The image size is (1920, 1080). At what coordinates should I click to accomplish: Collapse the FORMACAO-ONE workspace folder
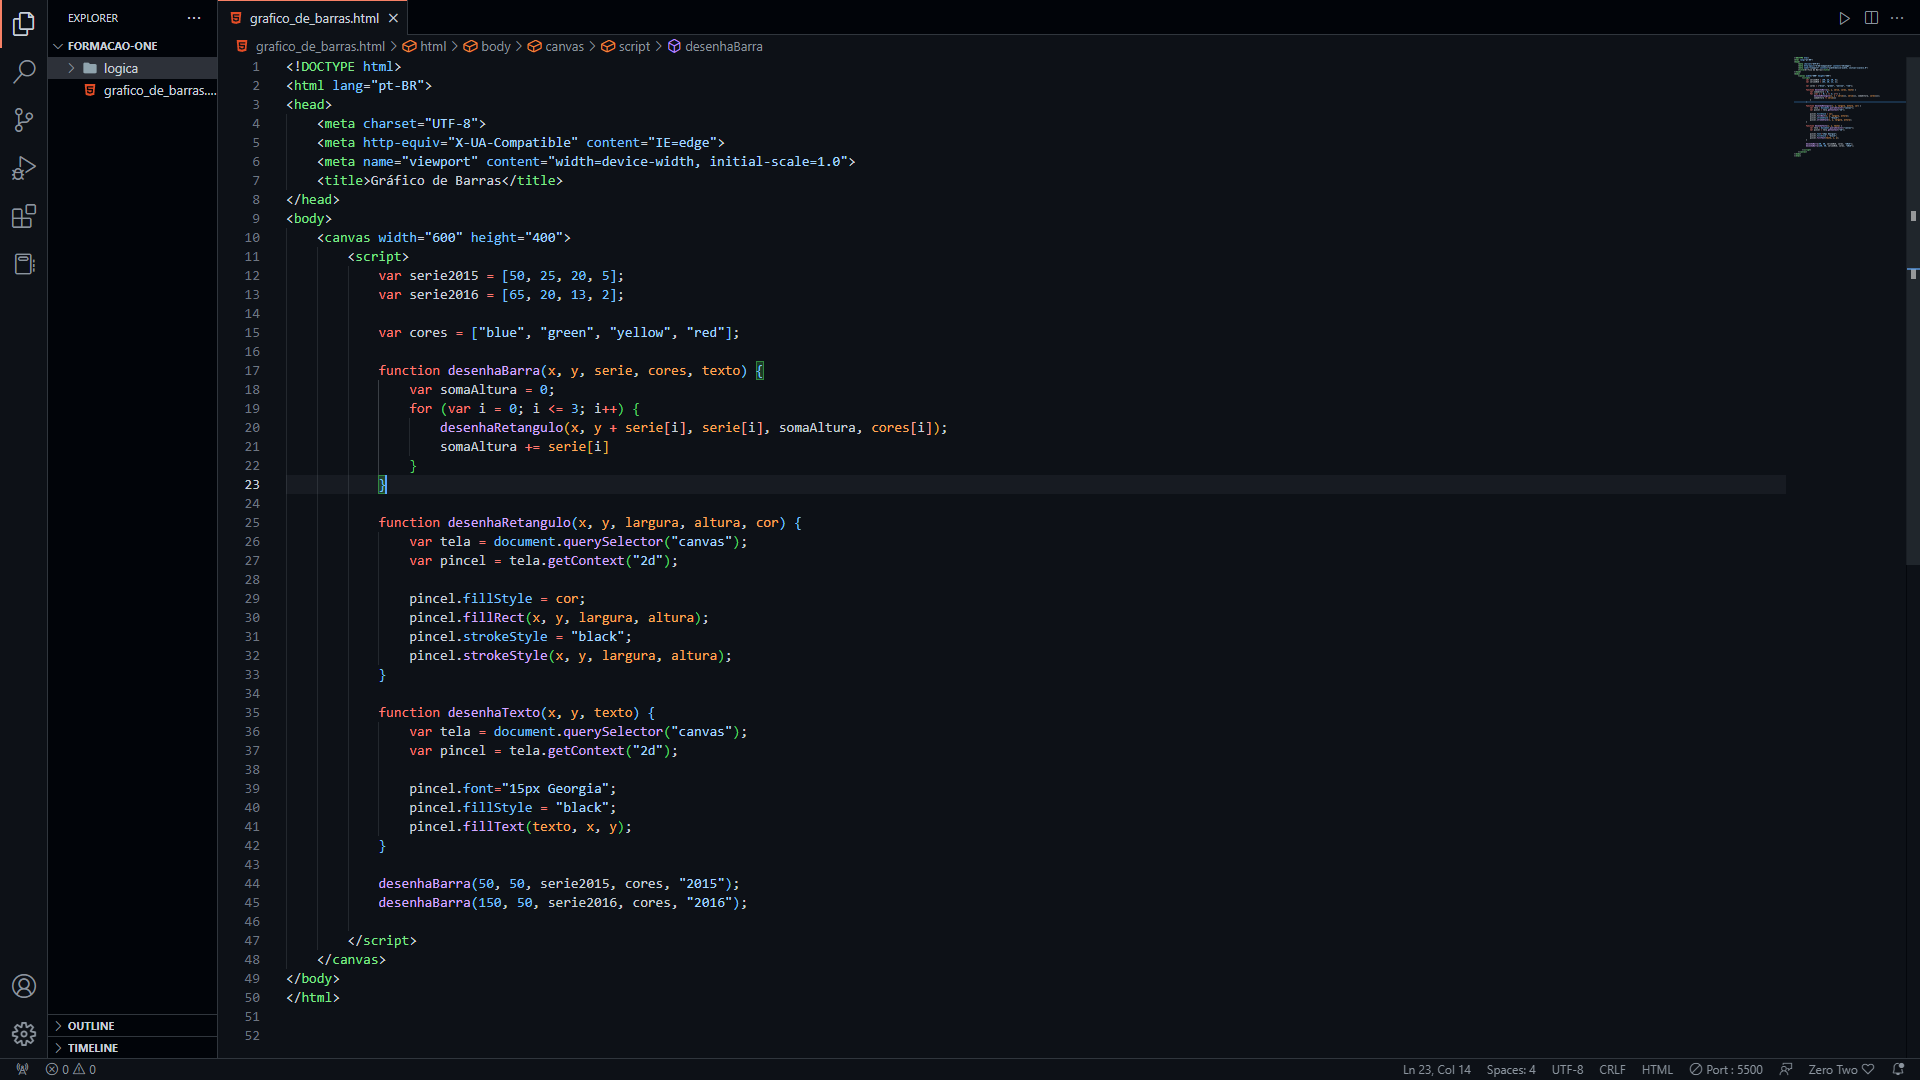(59, 46)
